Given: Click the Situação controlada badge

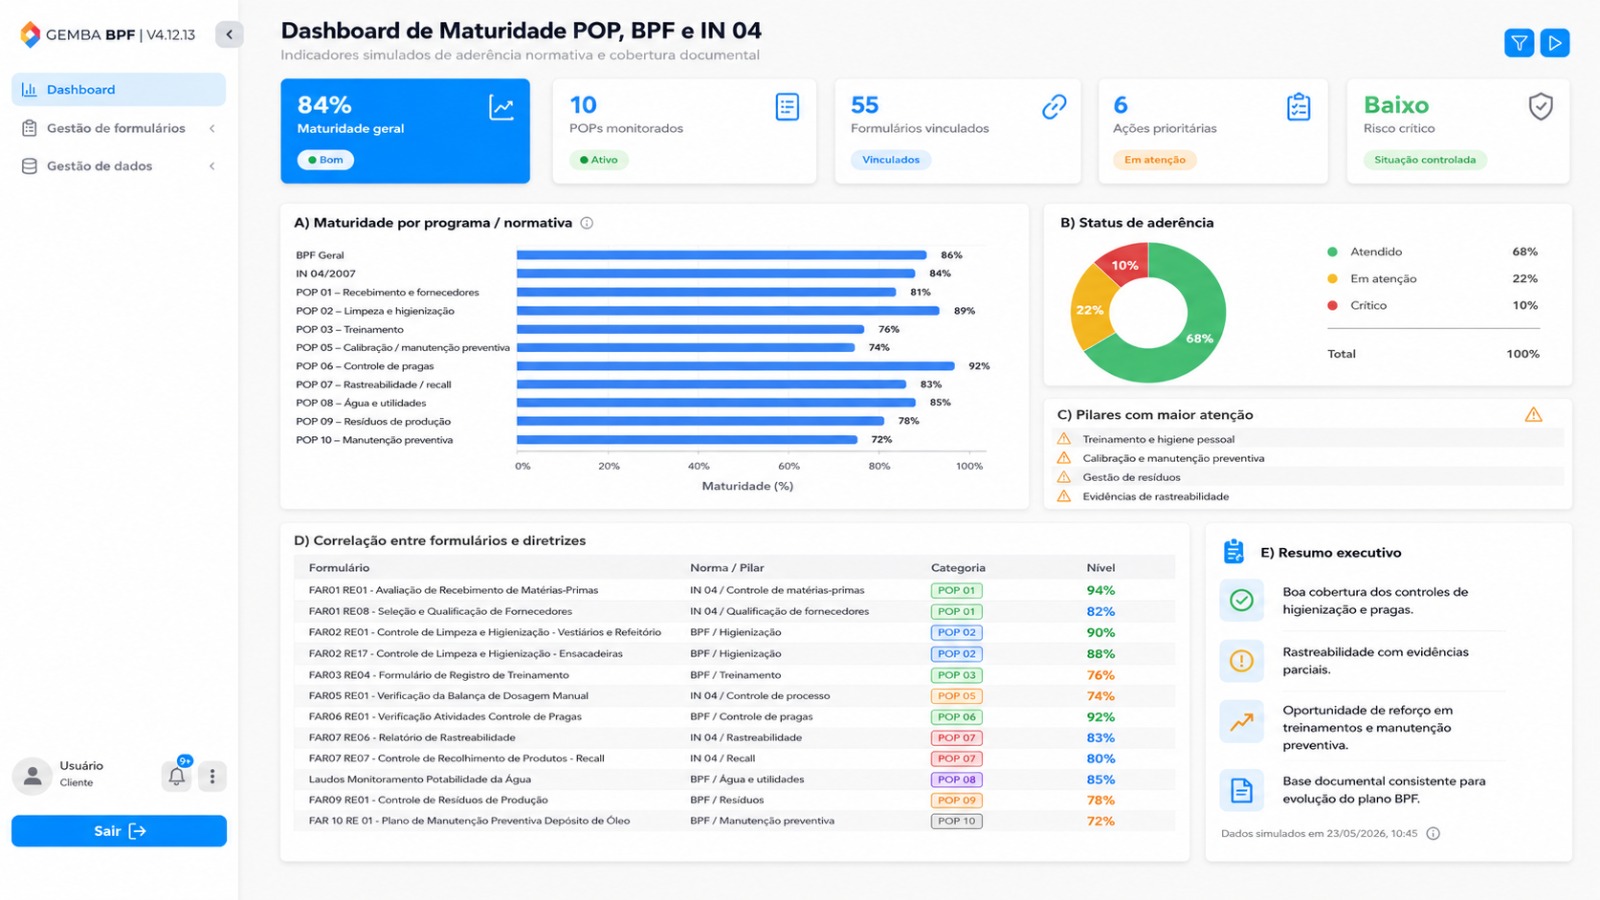Looking at the screenshot, I should coord(1425,160).
